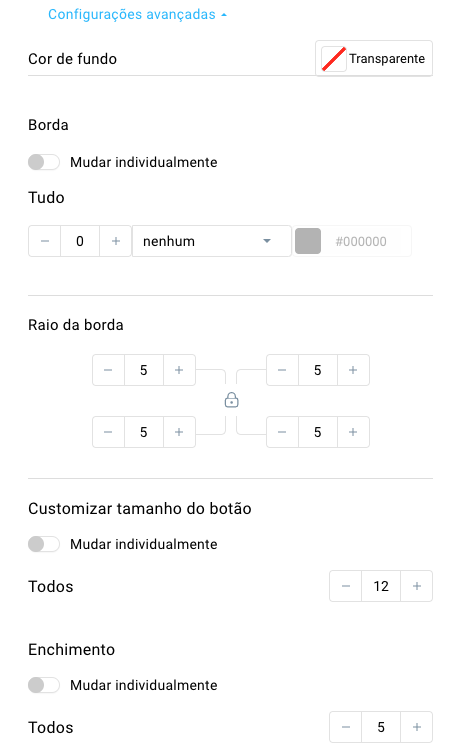Enable Mudar individualmente for button size
The height and width of the screenshot is (755, 456).
[x=44, y=544]
